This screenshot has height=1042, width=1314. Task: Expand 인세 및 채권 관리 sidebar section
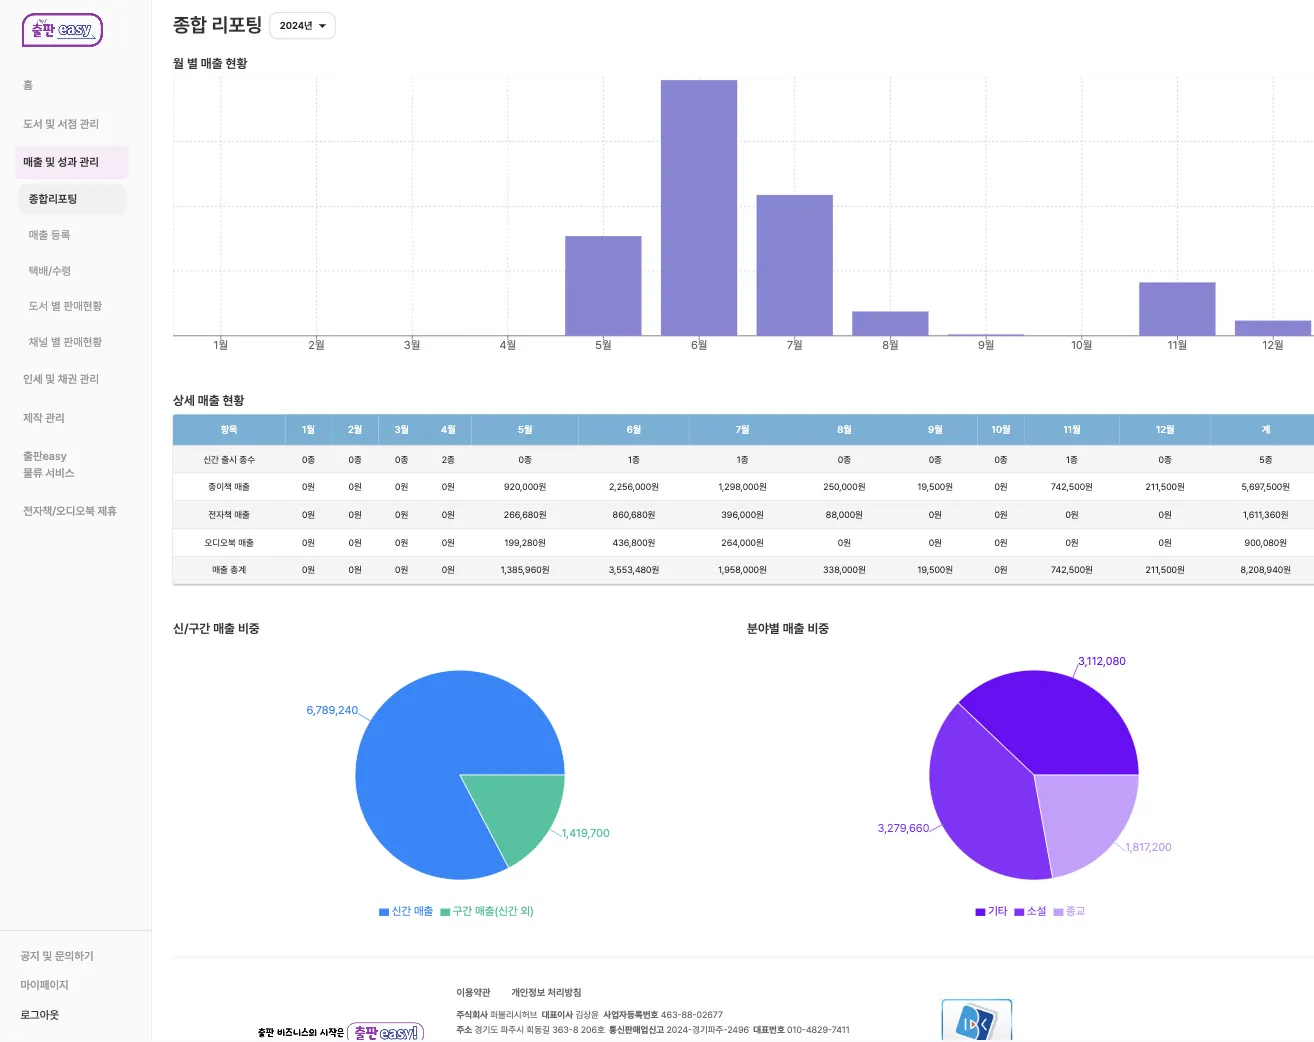coord(61,379)
